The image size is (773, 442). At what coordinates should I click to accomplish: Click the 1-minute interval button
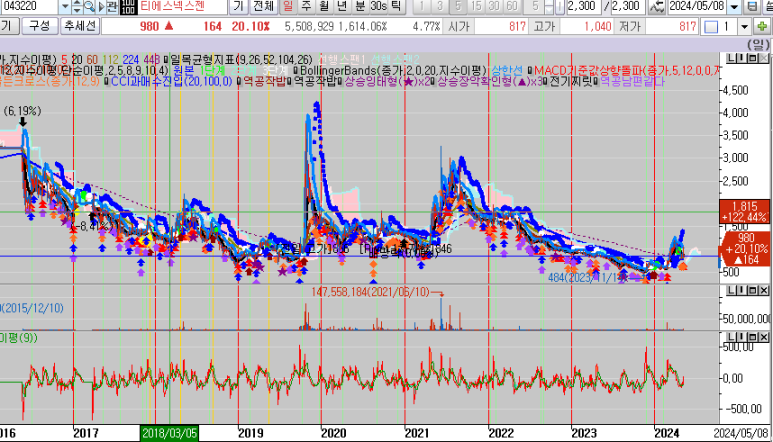[422, 6]
